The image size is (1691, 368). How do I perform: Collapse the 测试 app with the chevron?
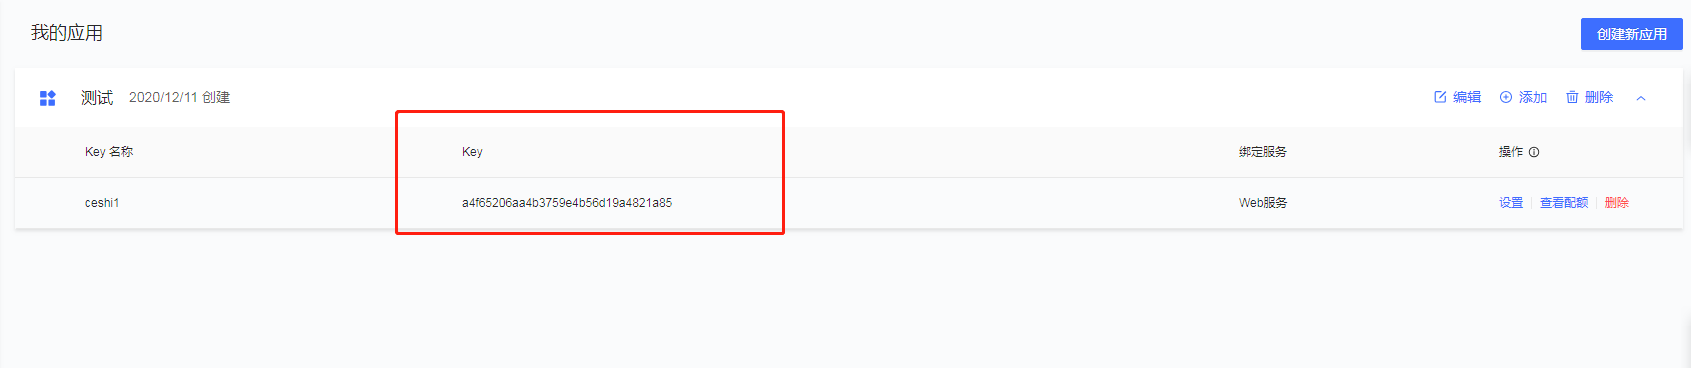(x=1641, y=98)
